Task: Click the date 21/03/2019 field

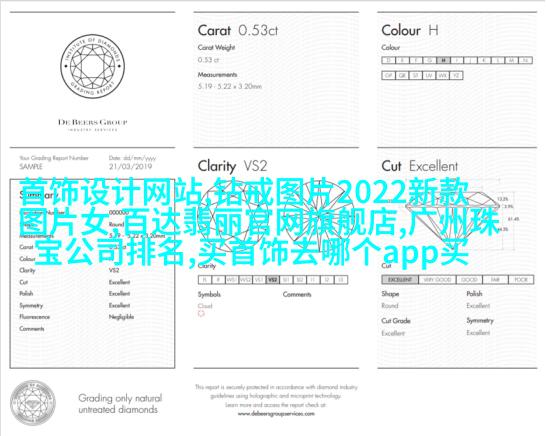Action: [x=130, y=166]
